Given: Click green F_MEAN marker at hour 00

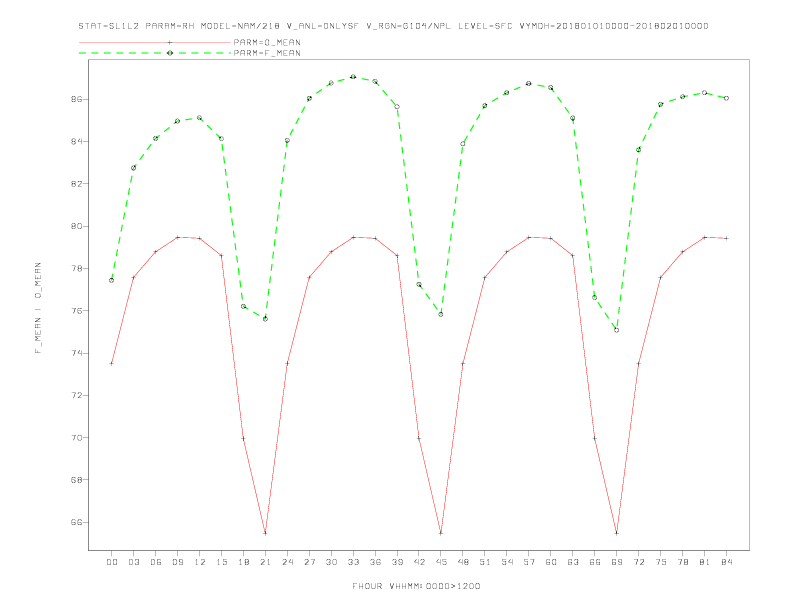Looking at the screenshot, I should coord(112,280).
